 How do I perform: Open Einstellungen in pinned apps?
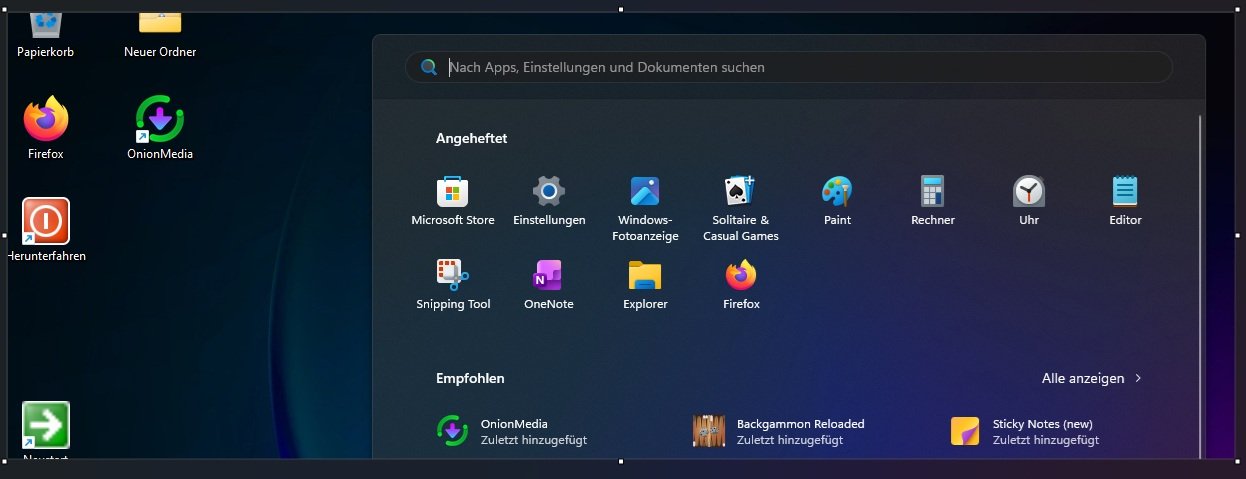click(x=549, y=200)
